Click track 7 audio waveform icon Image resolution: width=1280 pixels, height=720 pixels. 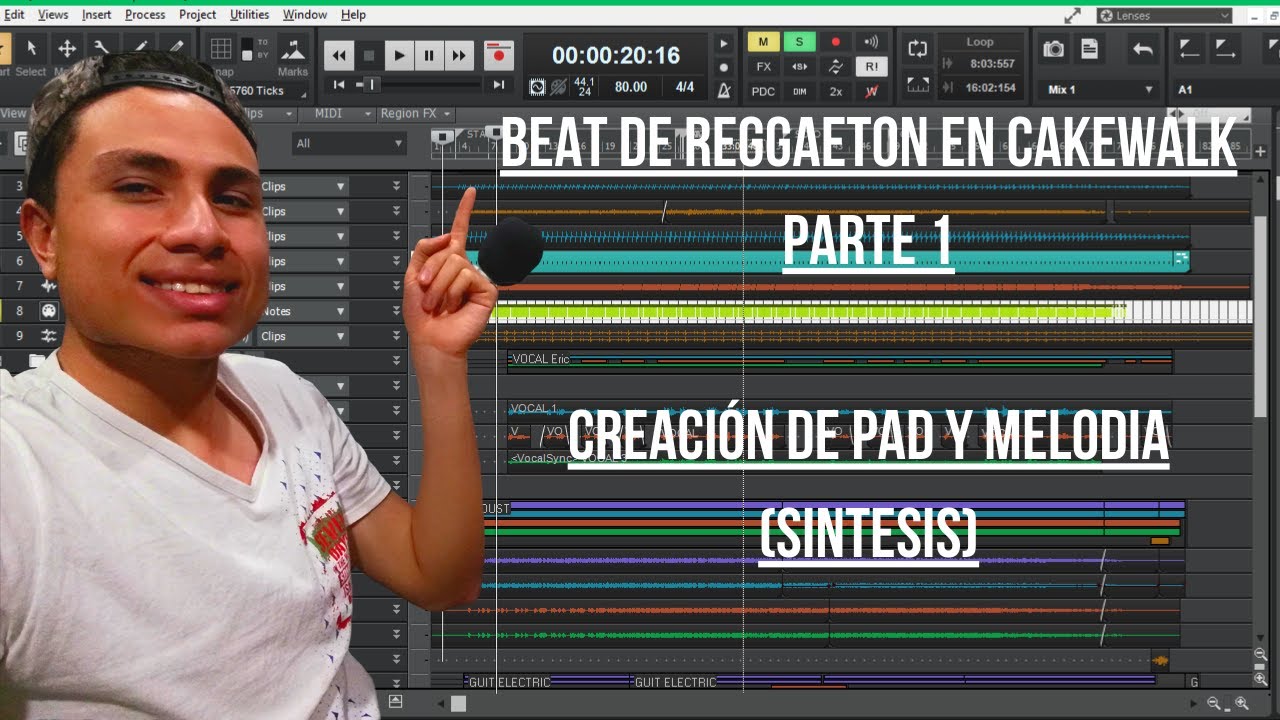coord(48,286)
